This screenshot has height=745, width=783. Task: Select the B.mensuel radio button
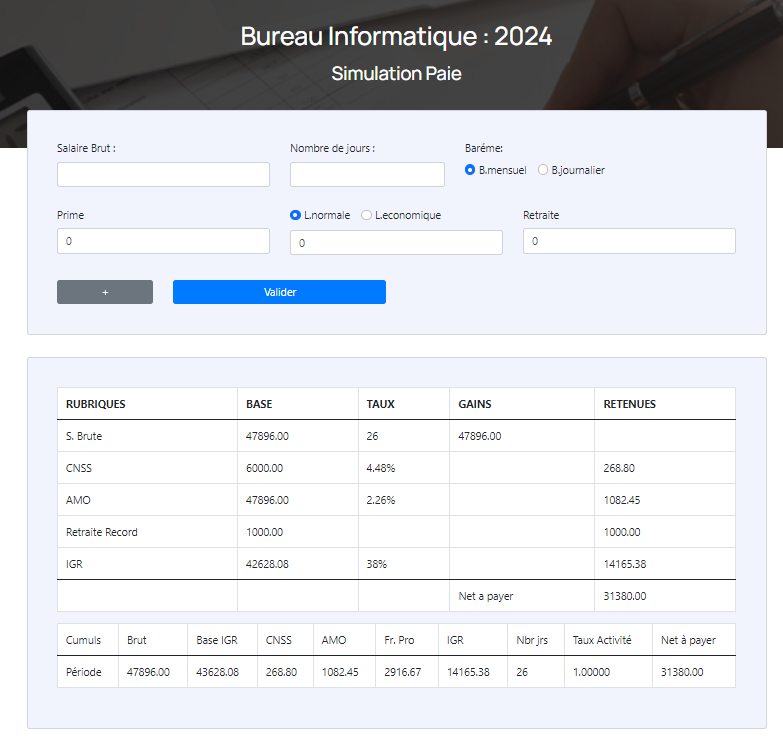[470, 170]
